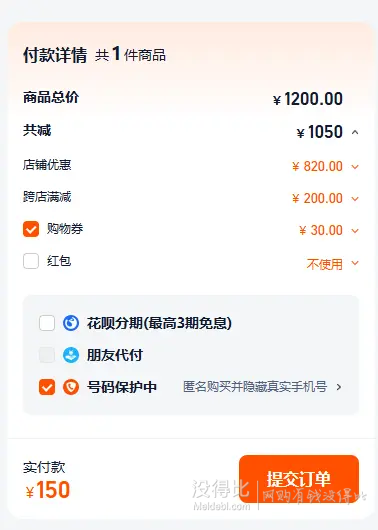Select the 花呗分期(最高3期免息) option text
The height and width of the screenshot is (530, 378).
point(159,323)
